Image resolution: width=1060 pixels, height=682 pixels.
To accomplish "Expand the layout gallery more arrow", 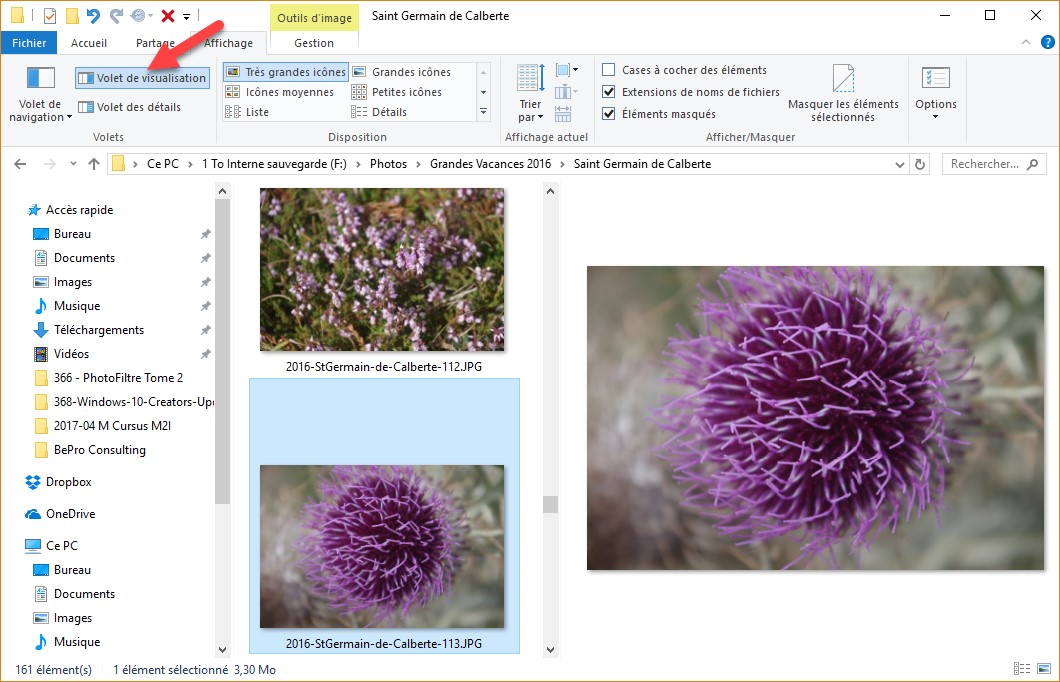I will (x=484, y=112).
